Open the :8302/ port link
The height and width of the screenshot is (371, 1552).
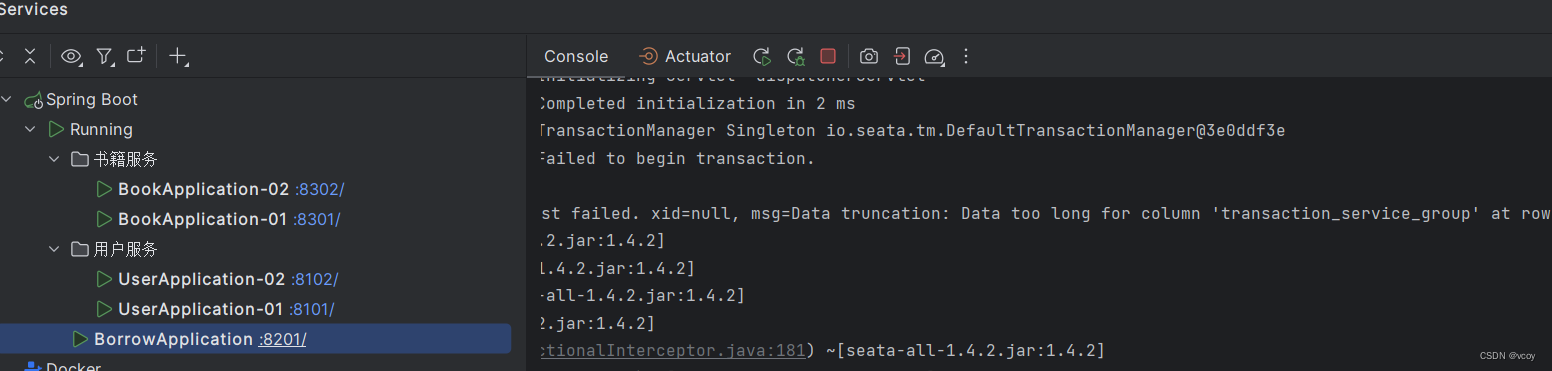click(x=319, y=189)
